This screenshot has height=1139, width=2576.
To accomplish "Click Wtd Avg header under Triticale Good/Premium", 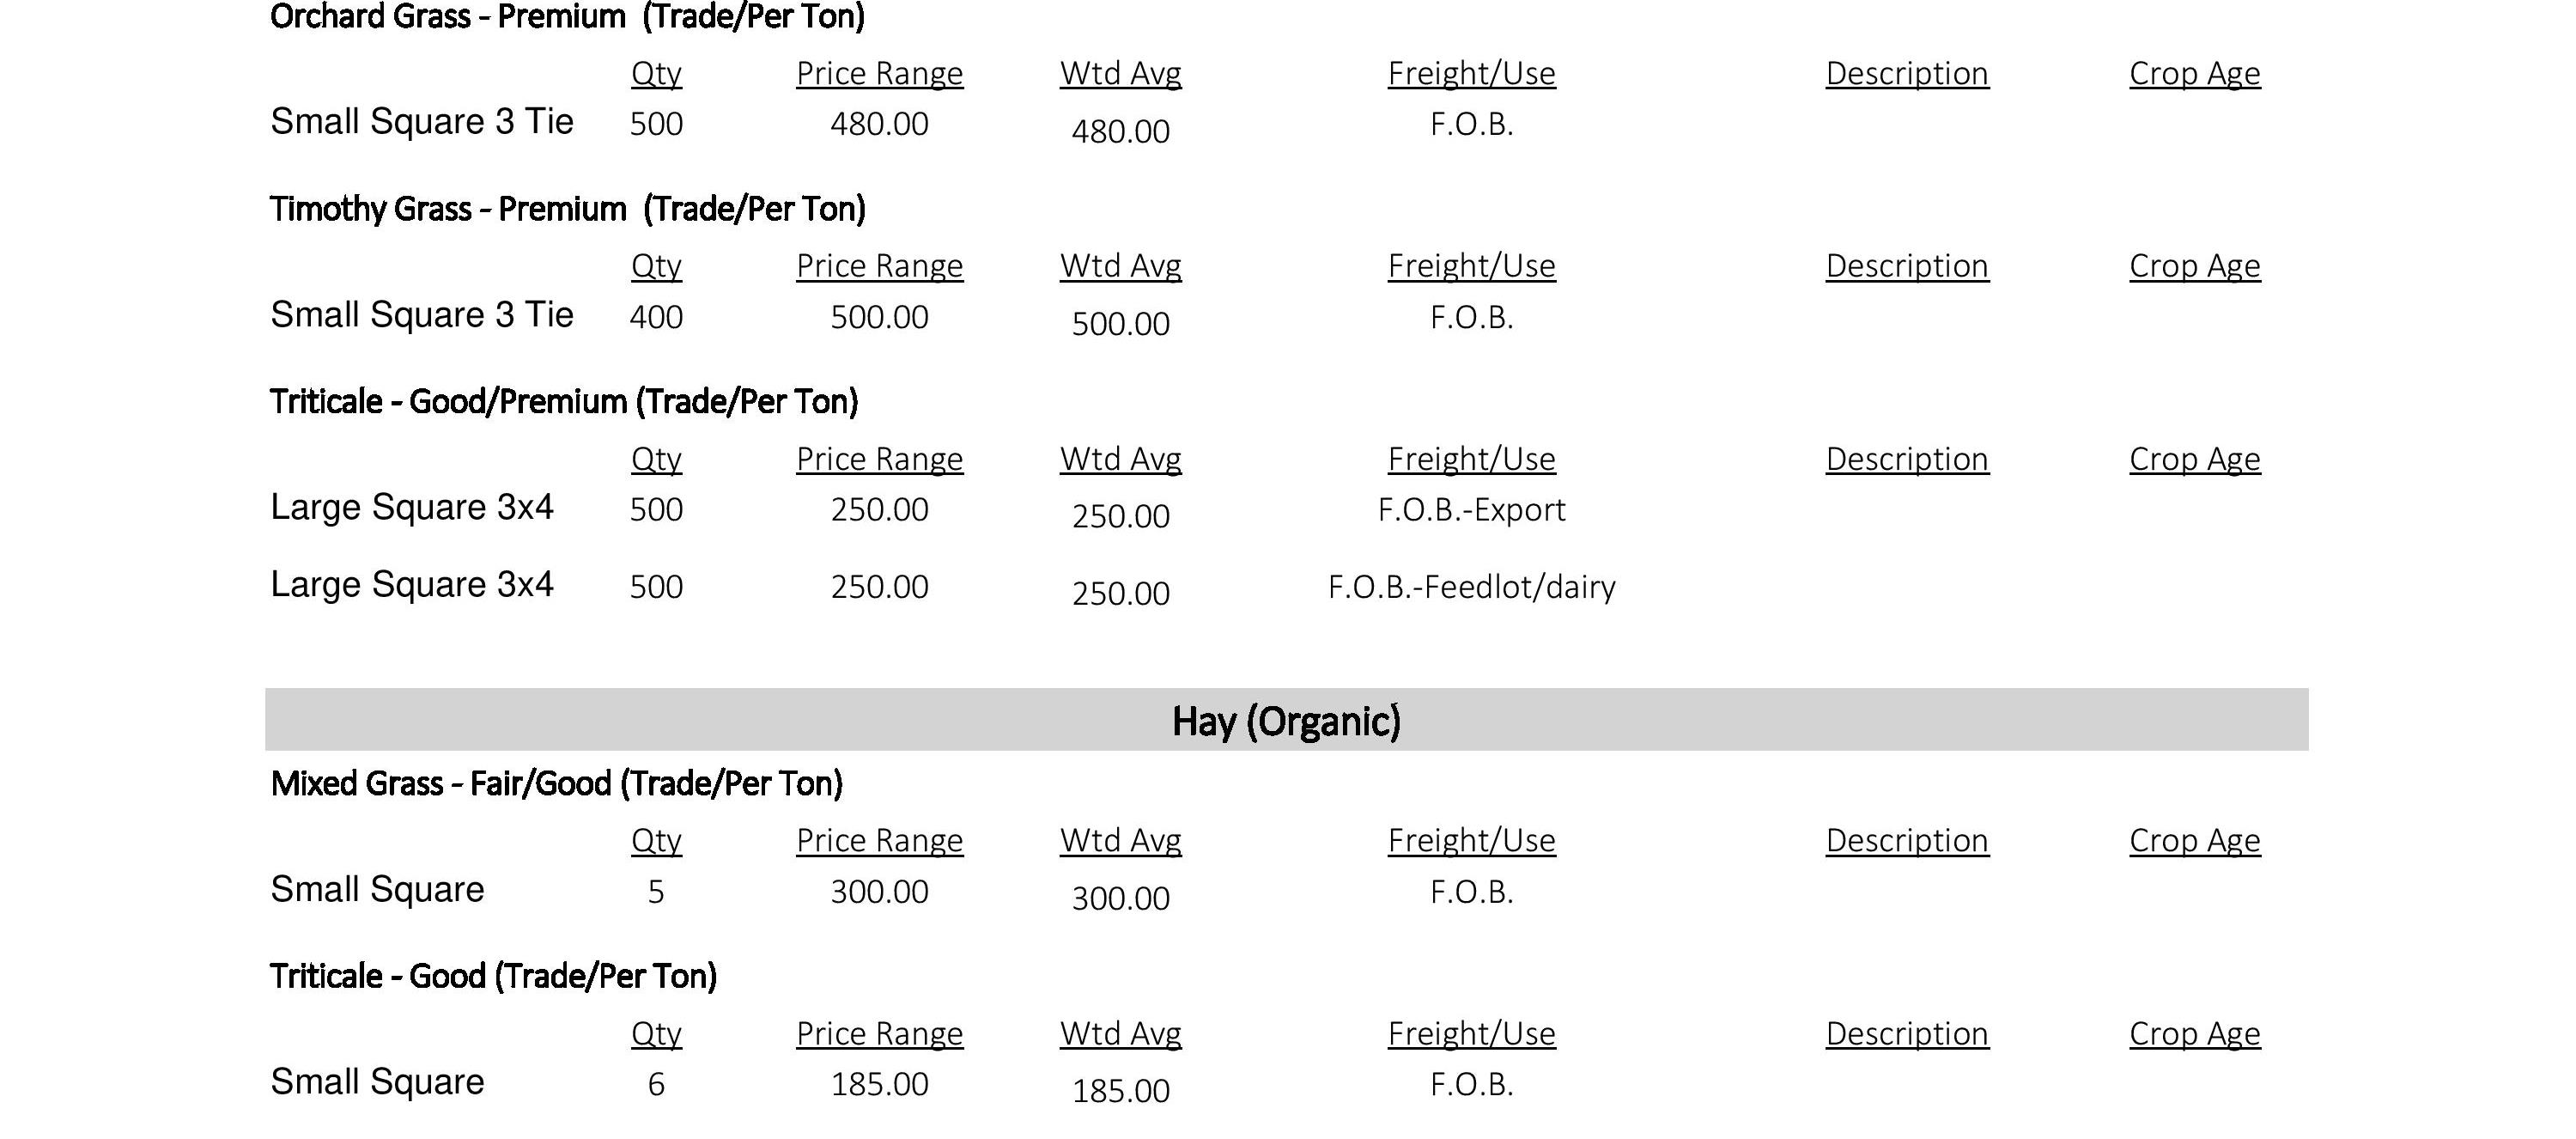I will click(x=1120, y=459).
